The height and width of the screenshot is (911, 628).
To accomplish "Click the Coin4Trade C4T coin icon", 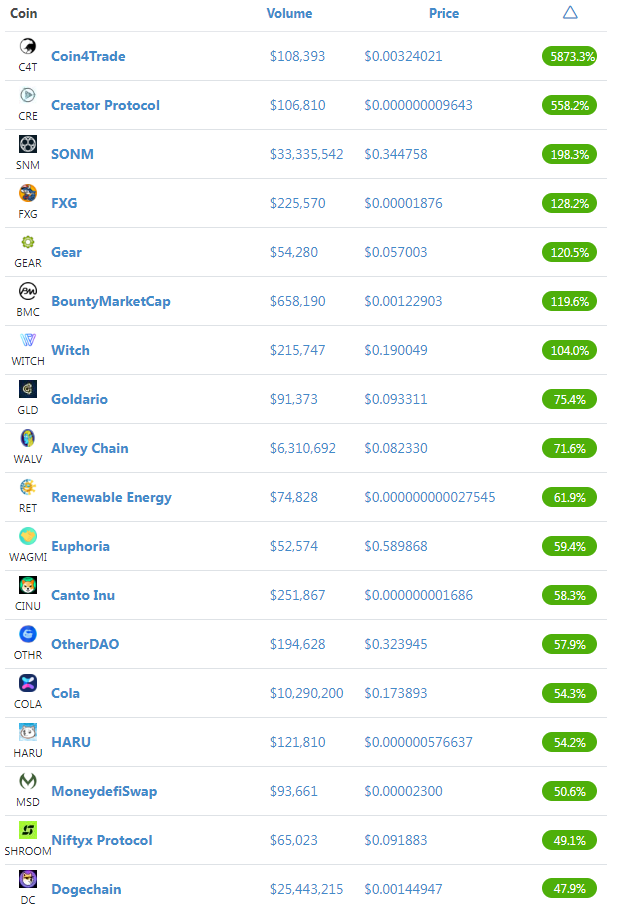I will tap(28, 46).
